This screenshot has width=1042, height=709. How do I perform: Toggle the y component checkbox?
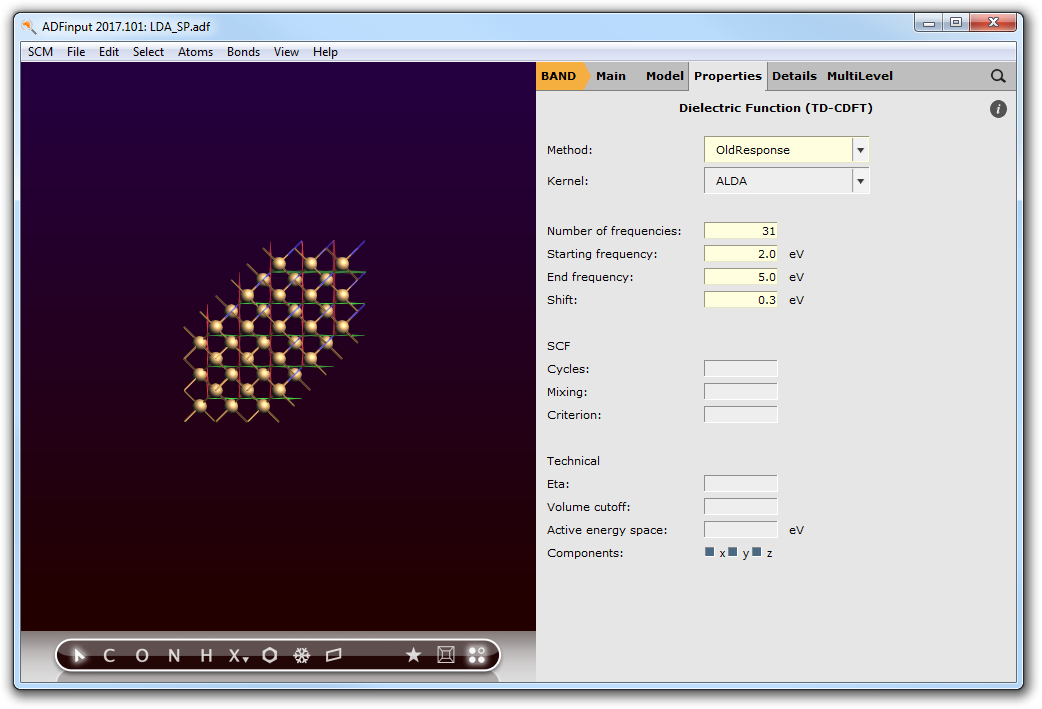pyautogui.click(x=733, y=552)
